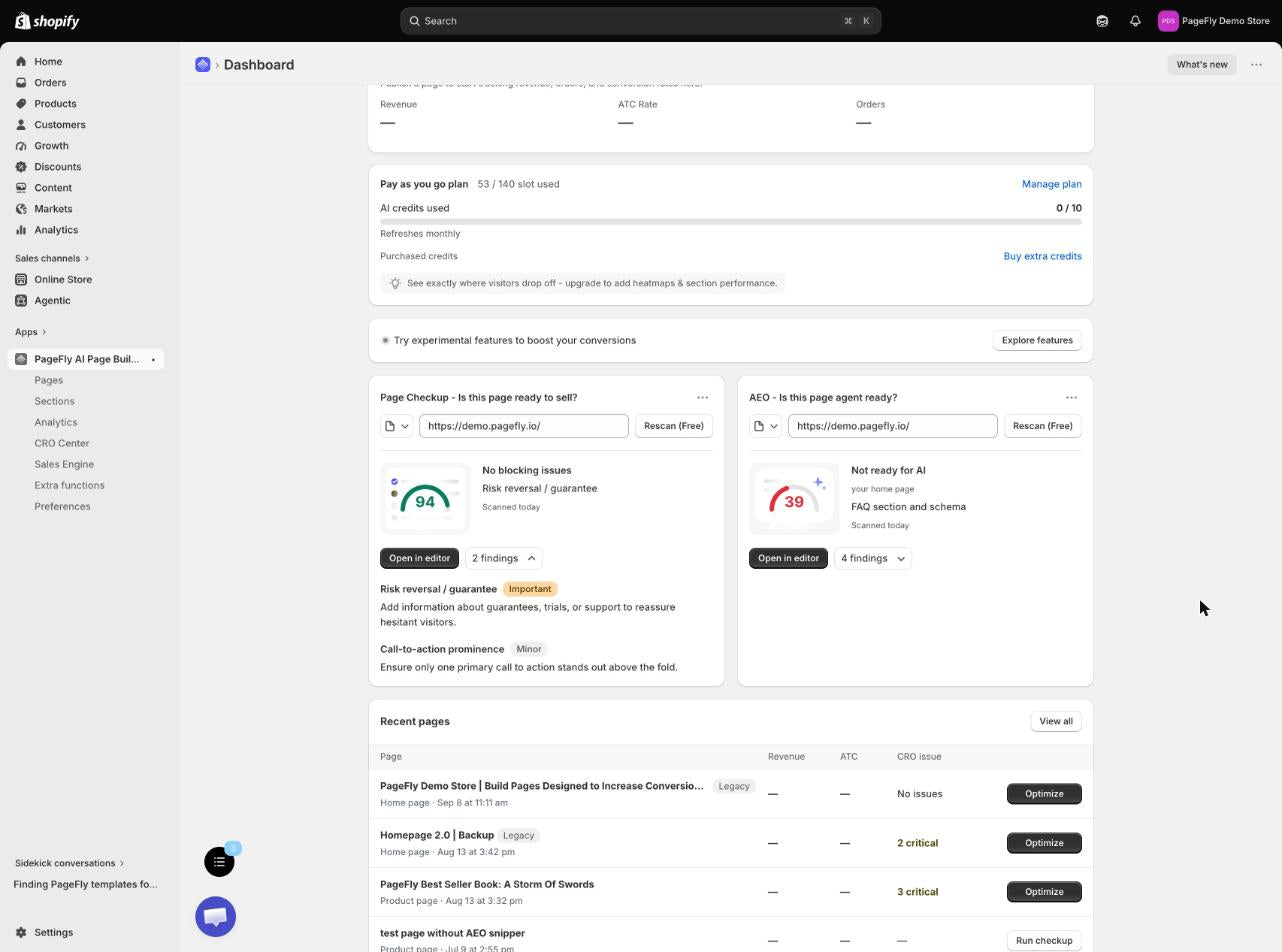Open the Sidekick assistant icon in top bar
The image size is (1282, 952).
(x=1102, y=21)
